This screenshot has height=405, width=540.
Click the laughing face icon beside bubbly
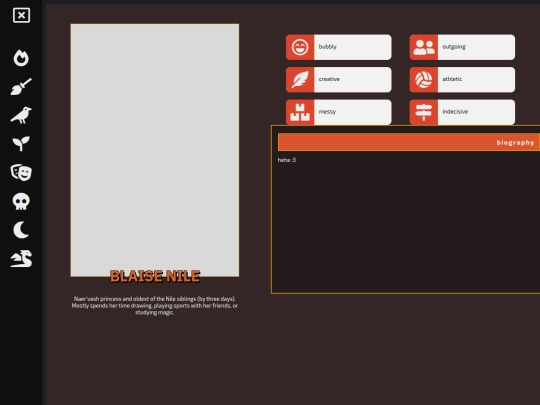point(300,47)
